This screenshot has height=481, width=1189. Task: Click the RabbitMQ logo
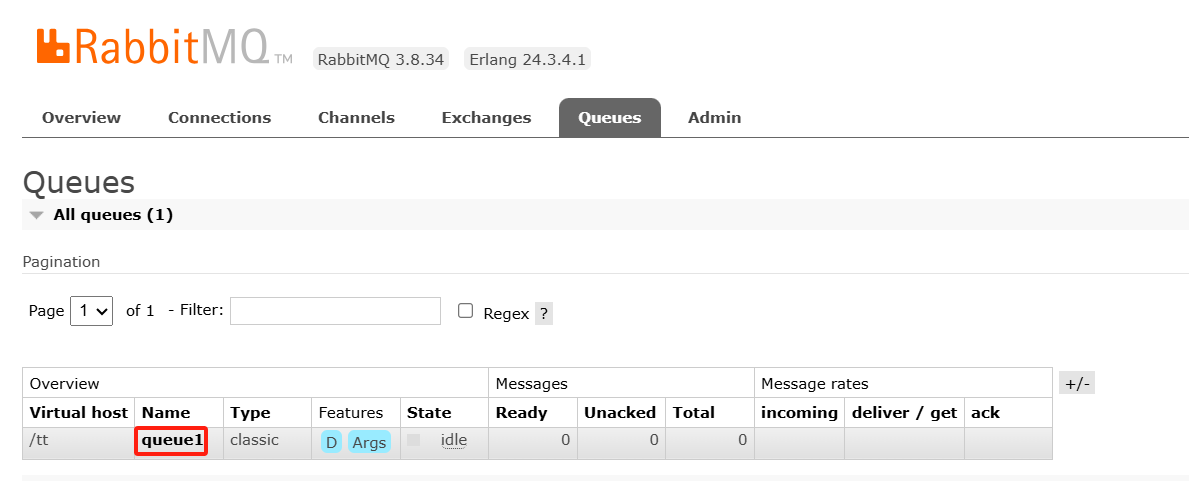[164, 47]
